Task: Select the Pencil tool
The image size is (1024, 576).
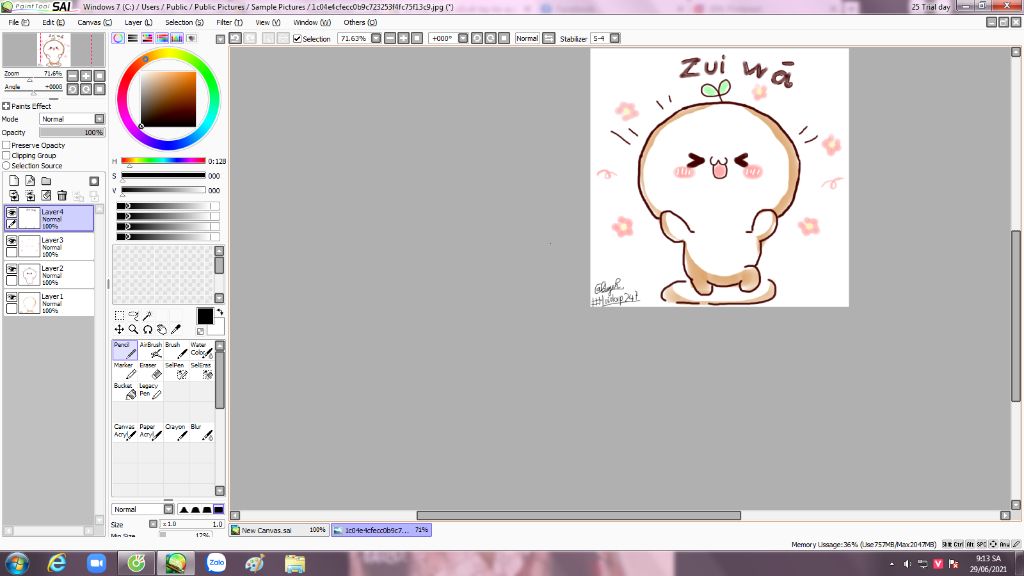Action: click(x=124, y=350)
